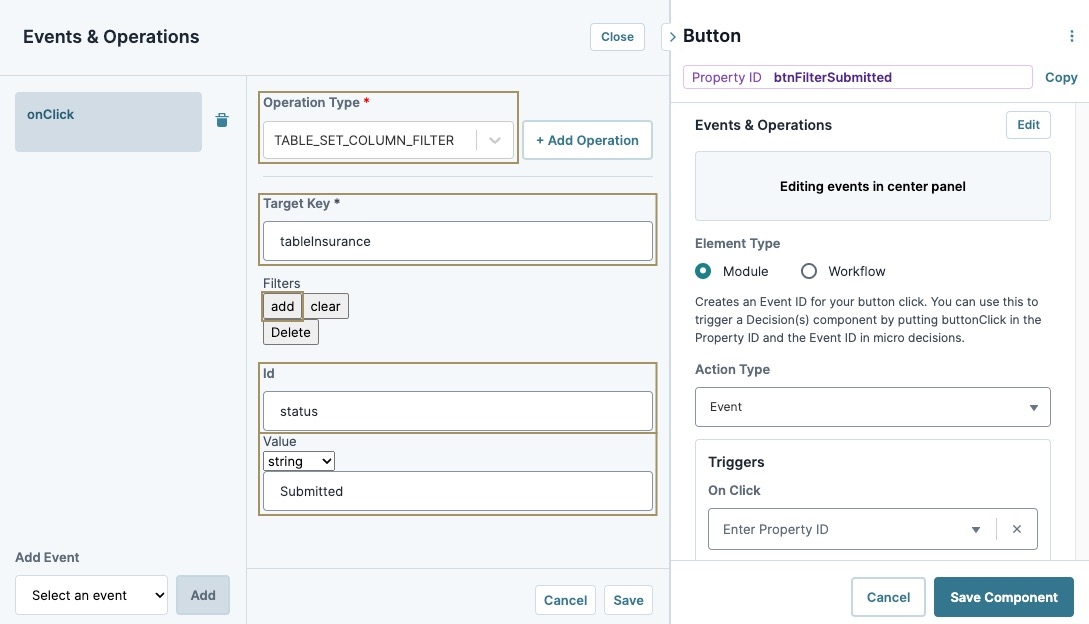Click the Target Key tableInsurance field
Screen dimensions: 1089x624
(x=458, y=241)
